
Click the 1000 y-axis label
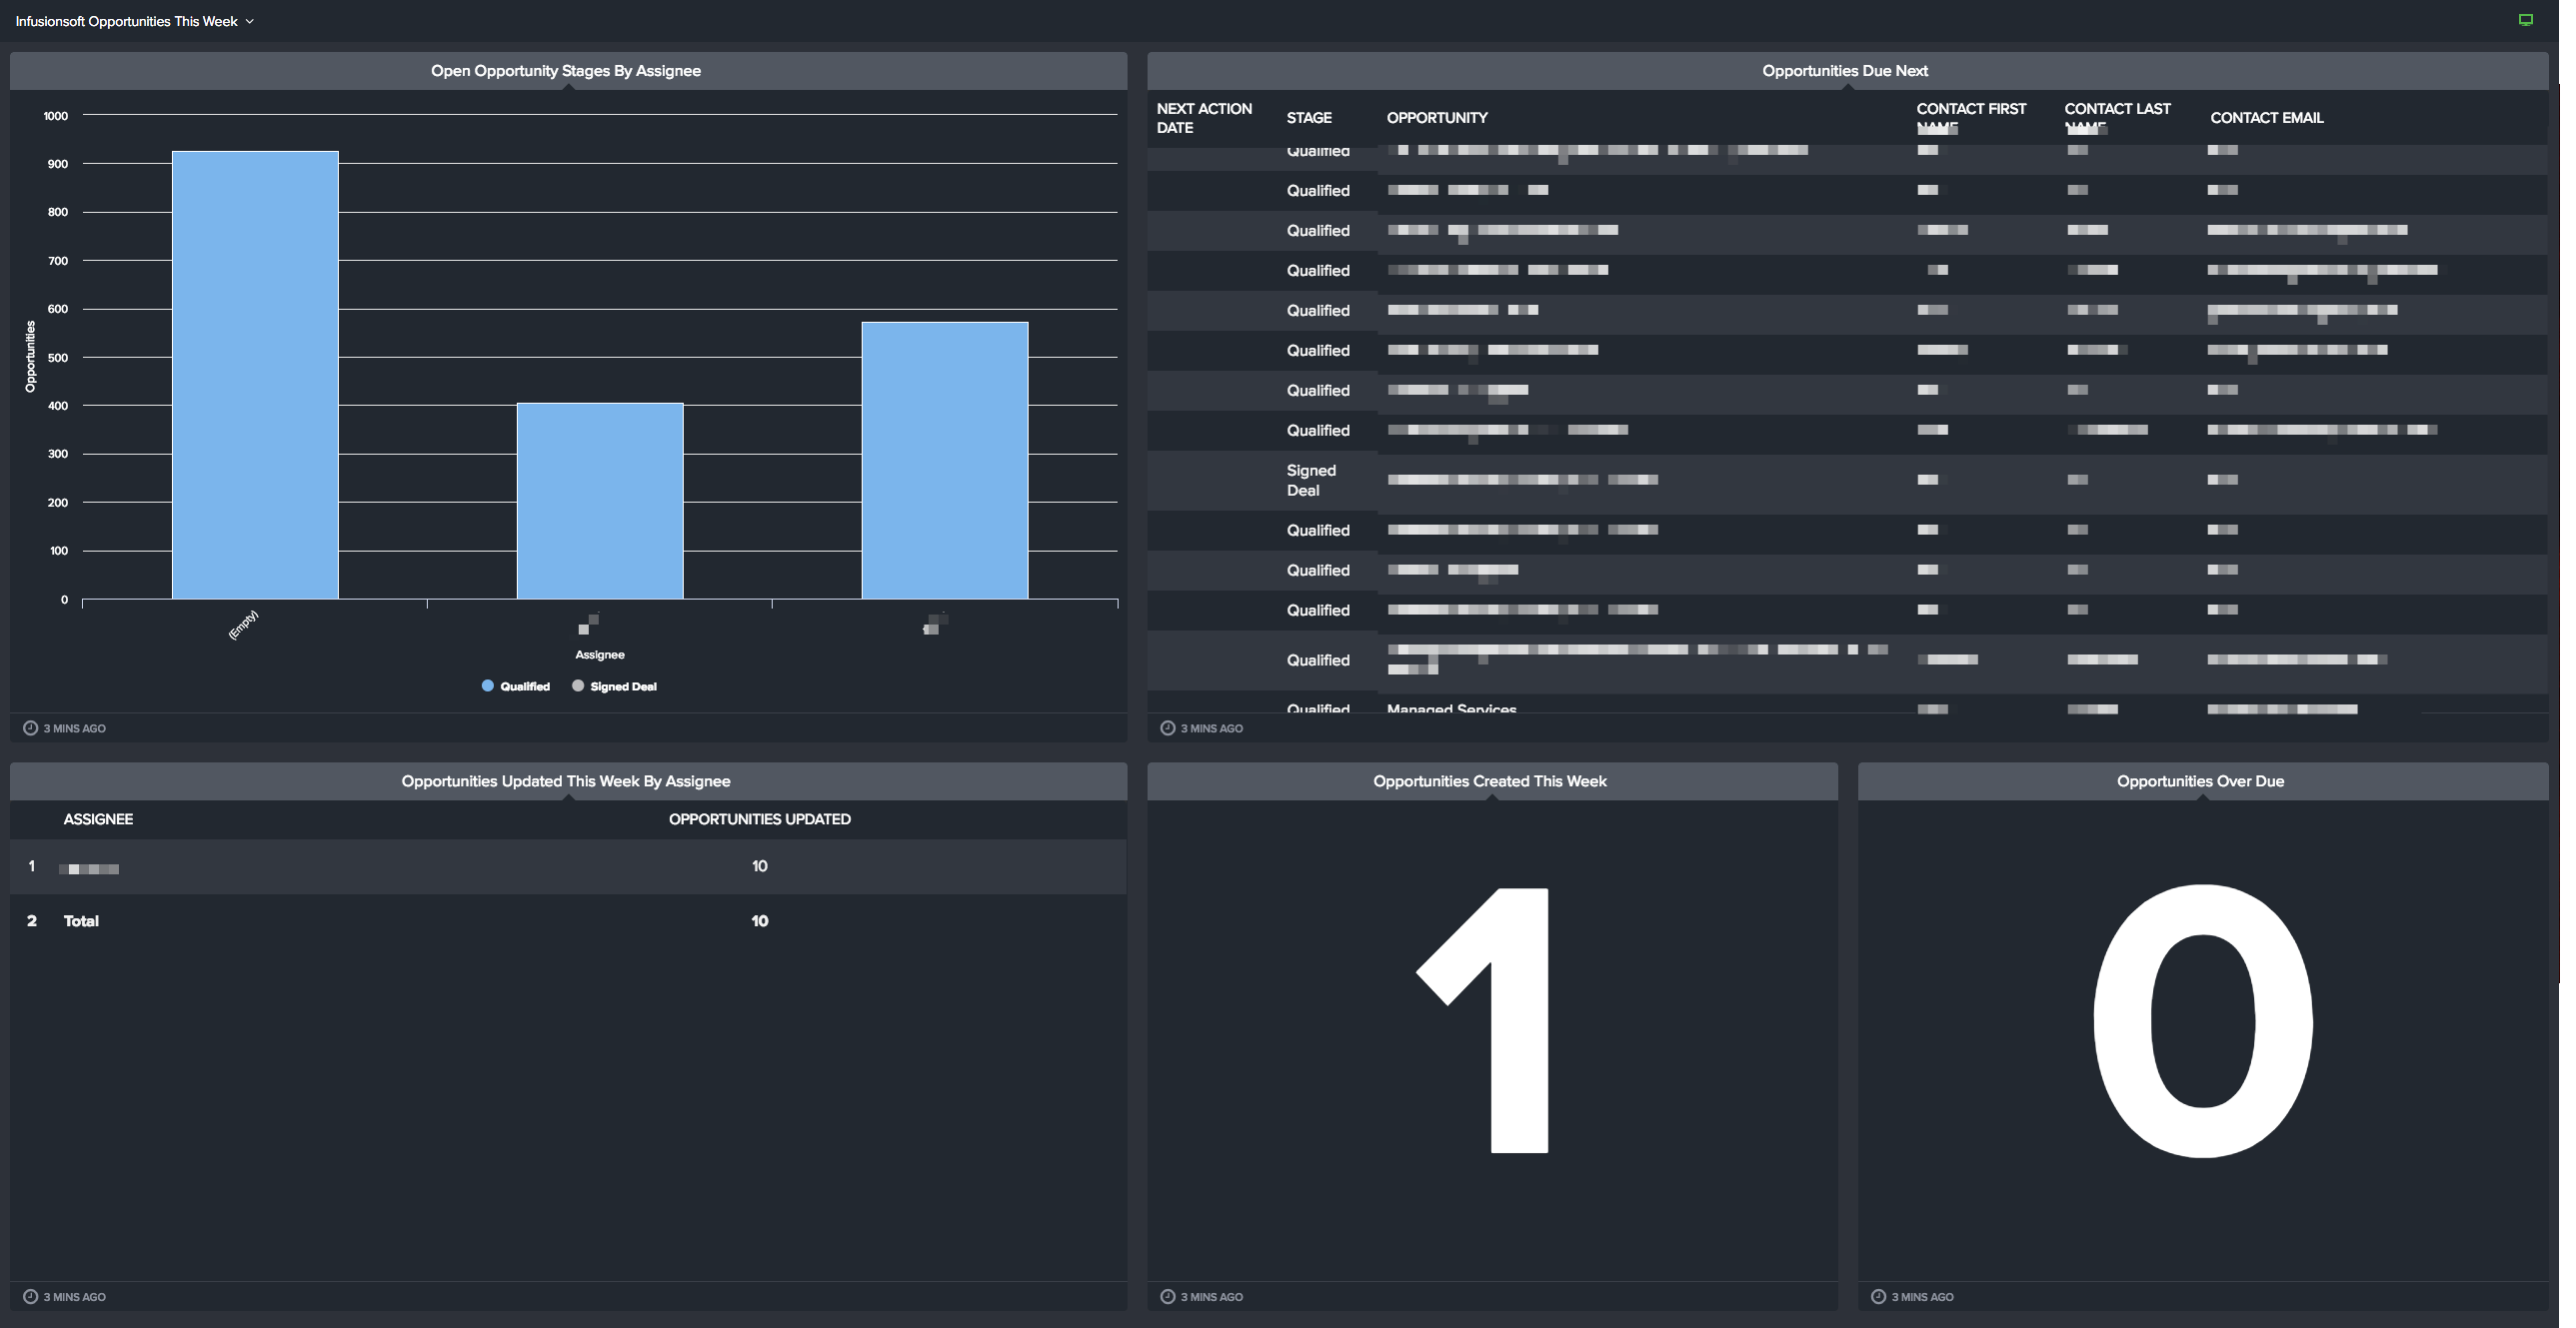click(x=56, y=116)
